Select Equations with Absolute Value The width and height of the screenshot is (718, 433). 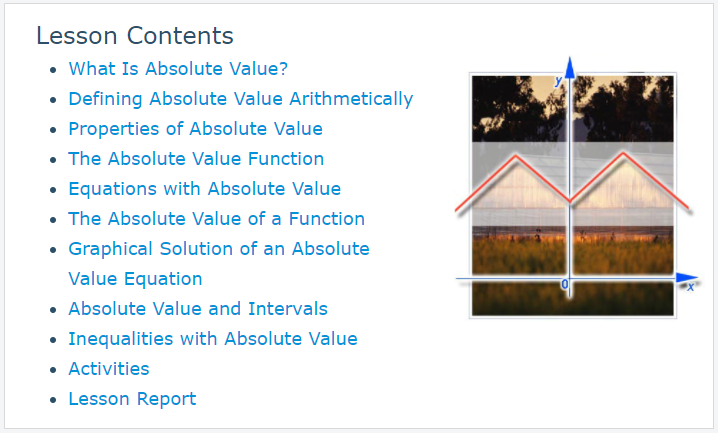[x=205, y=189]
